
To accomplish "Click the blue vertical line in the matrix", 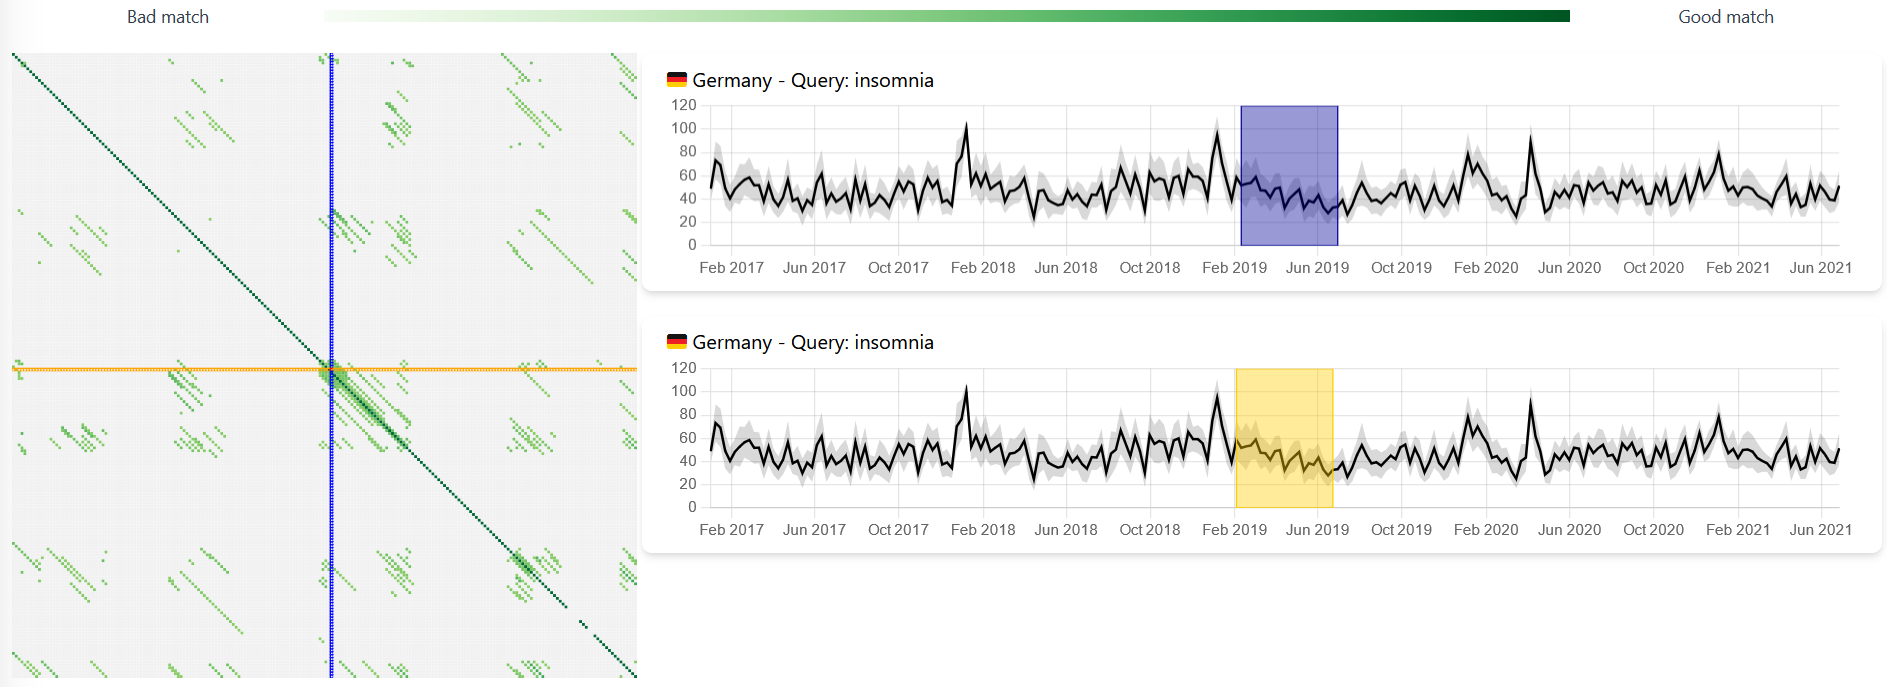I will point(331,200).
